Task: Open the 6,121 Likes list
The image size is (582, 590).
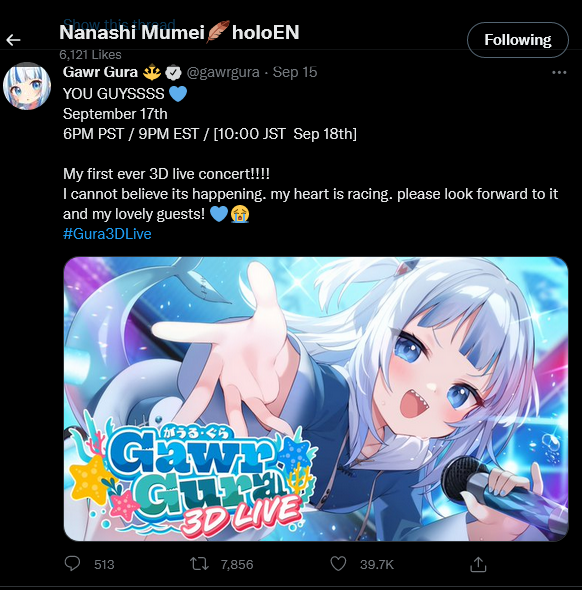Action: pos(90,55)
